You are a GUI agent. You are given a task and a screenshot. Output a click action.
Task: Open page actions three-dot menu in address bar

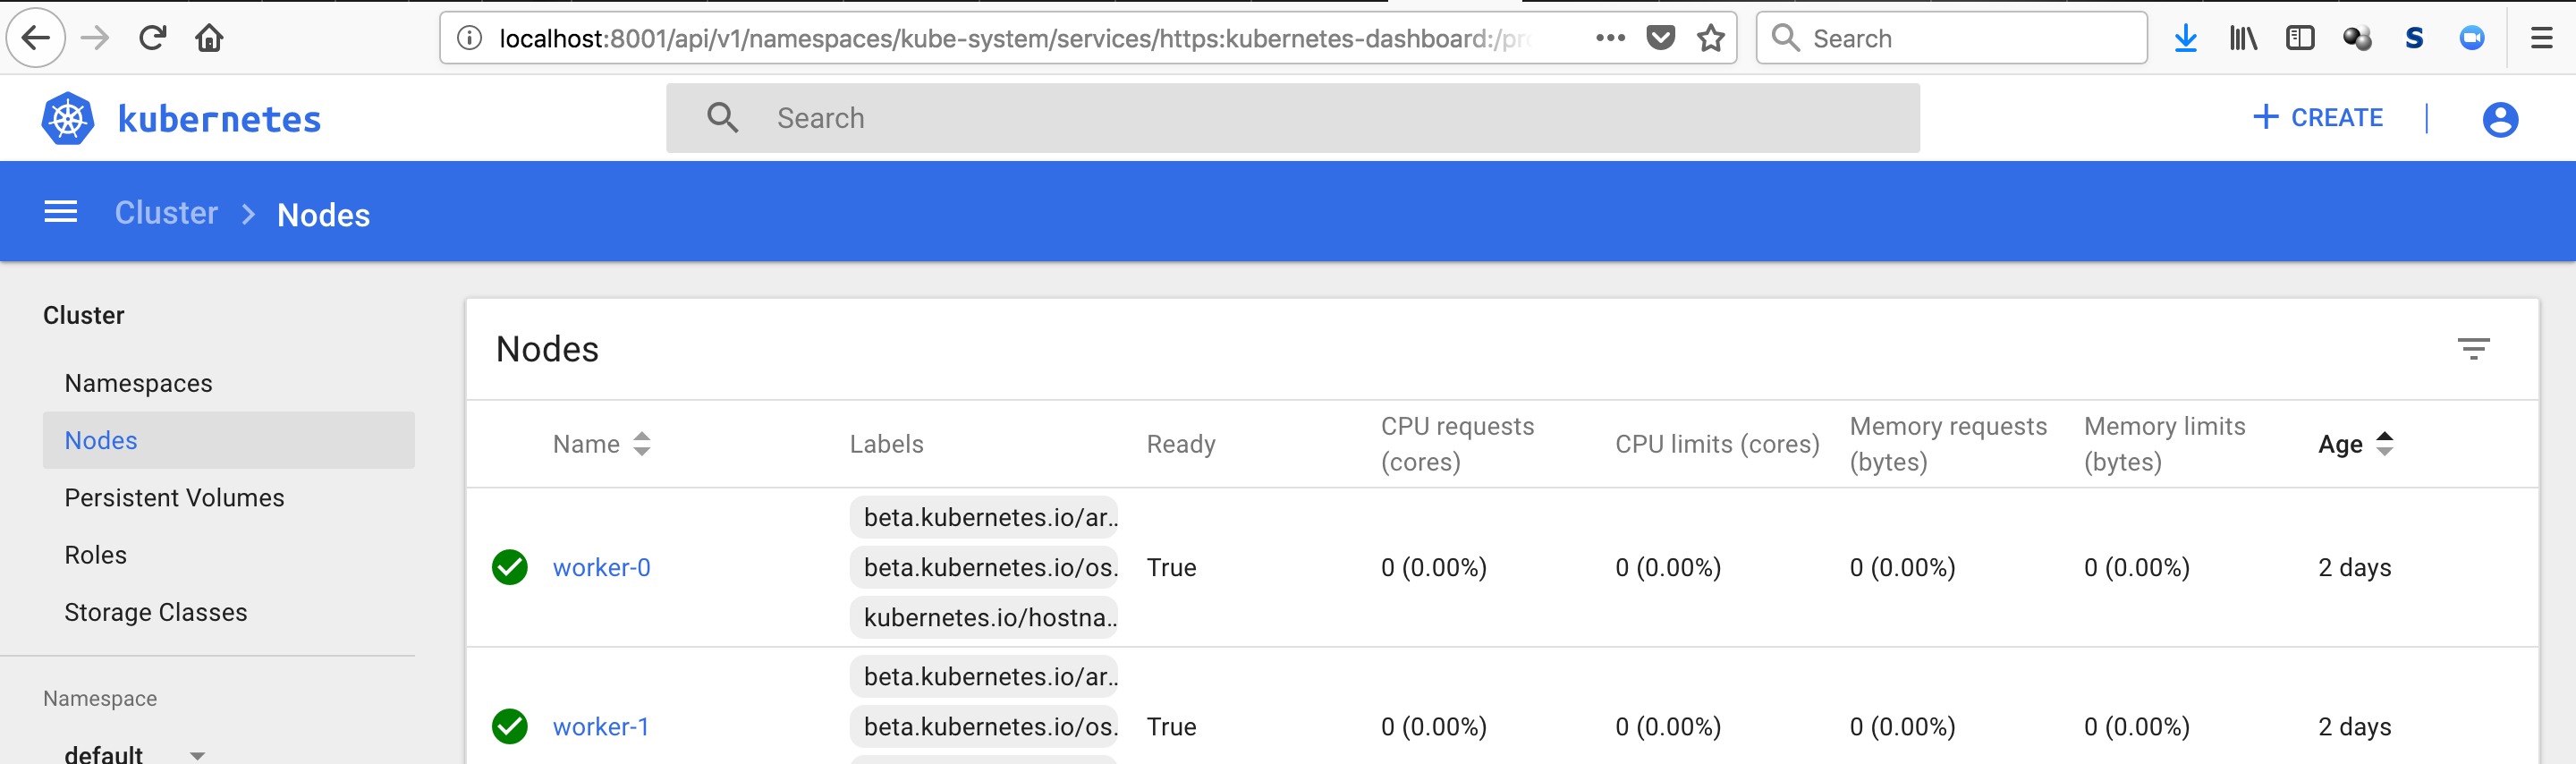click(1610, 38)
